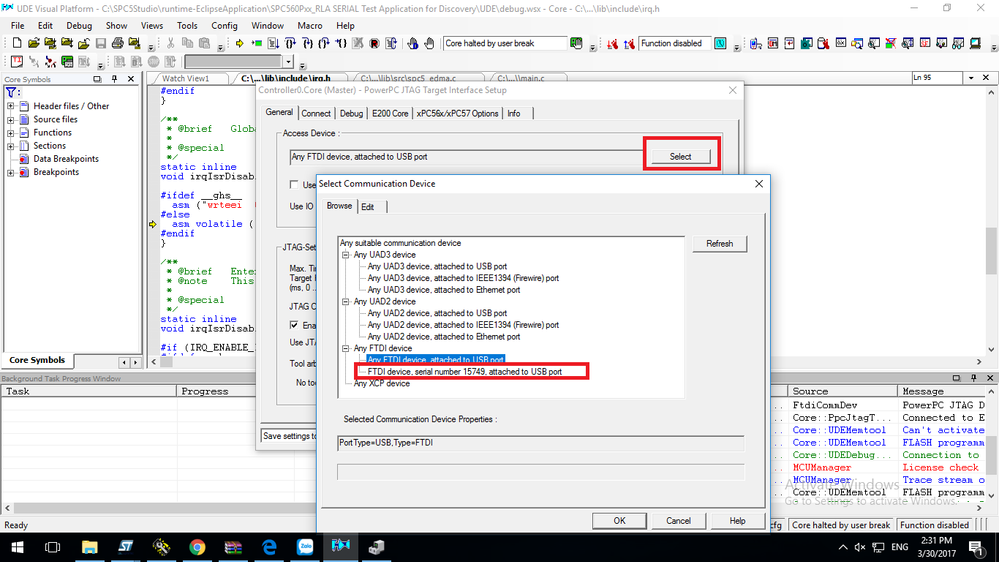The height and width of the screenshot is (562, 999).
Task: Open the Windows Start menu
Action: coord(17,547)
